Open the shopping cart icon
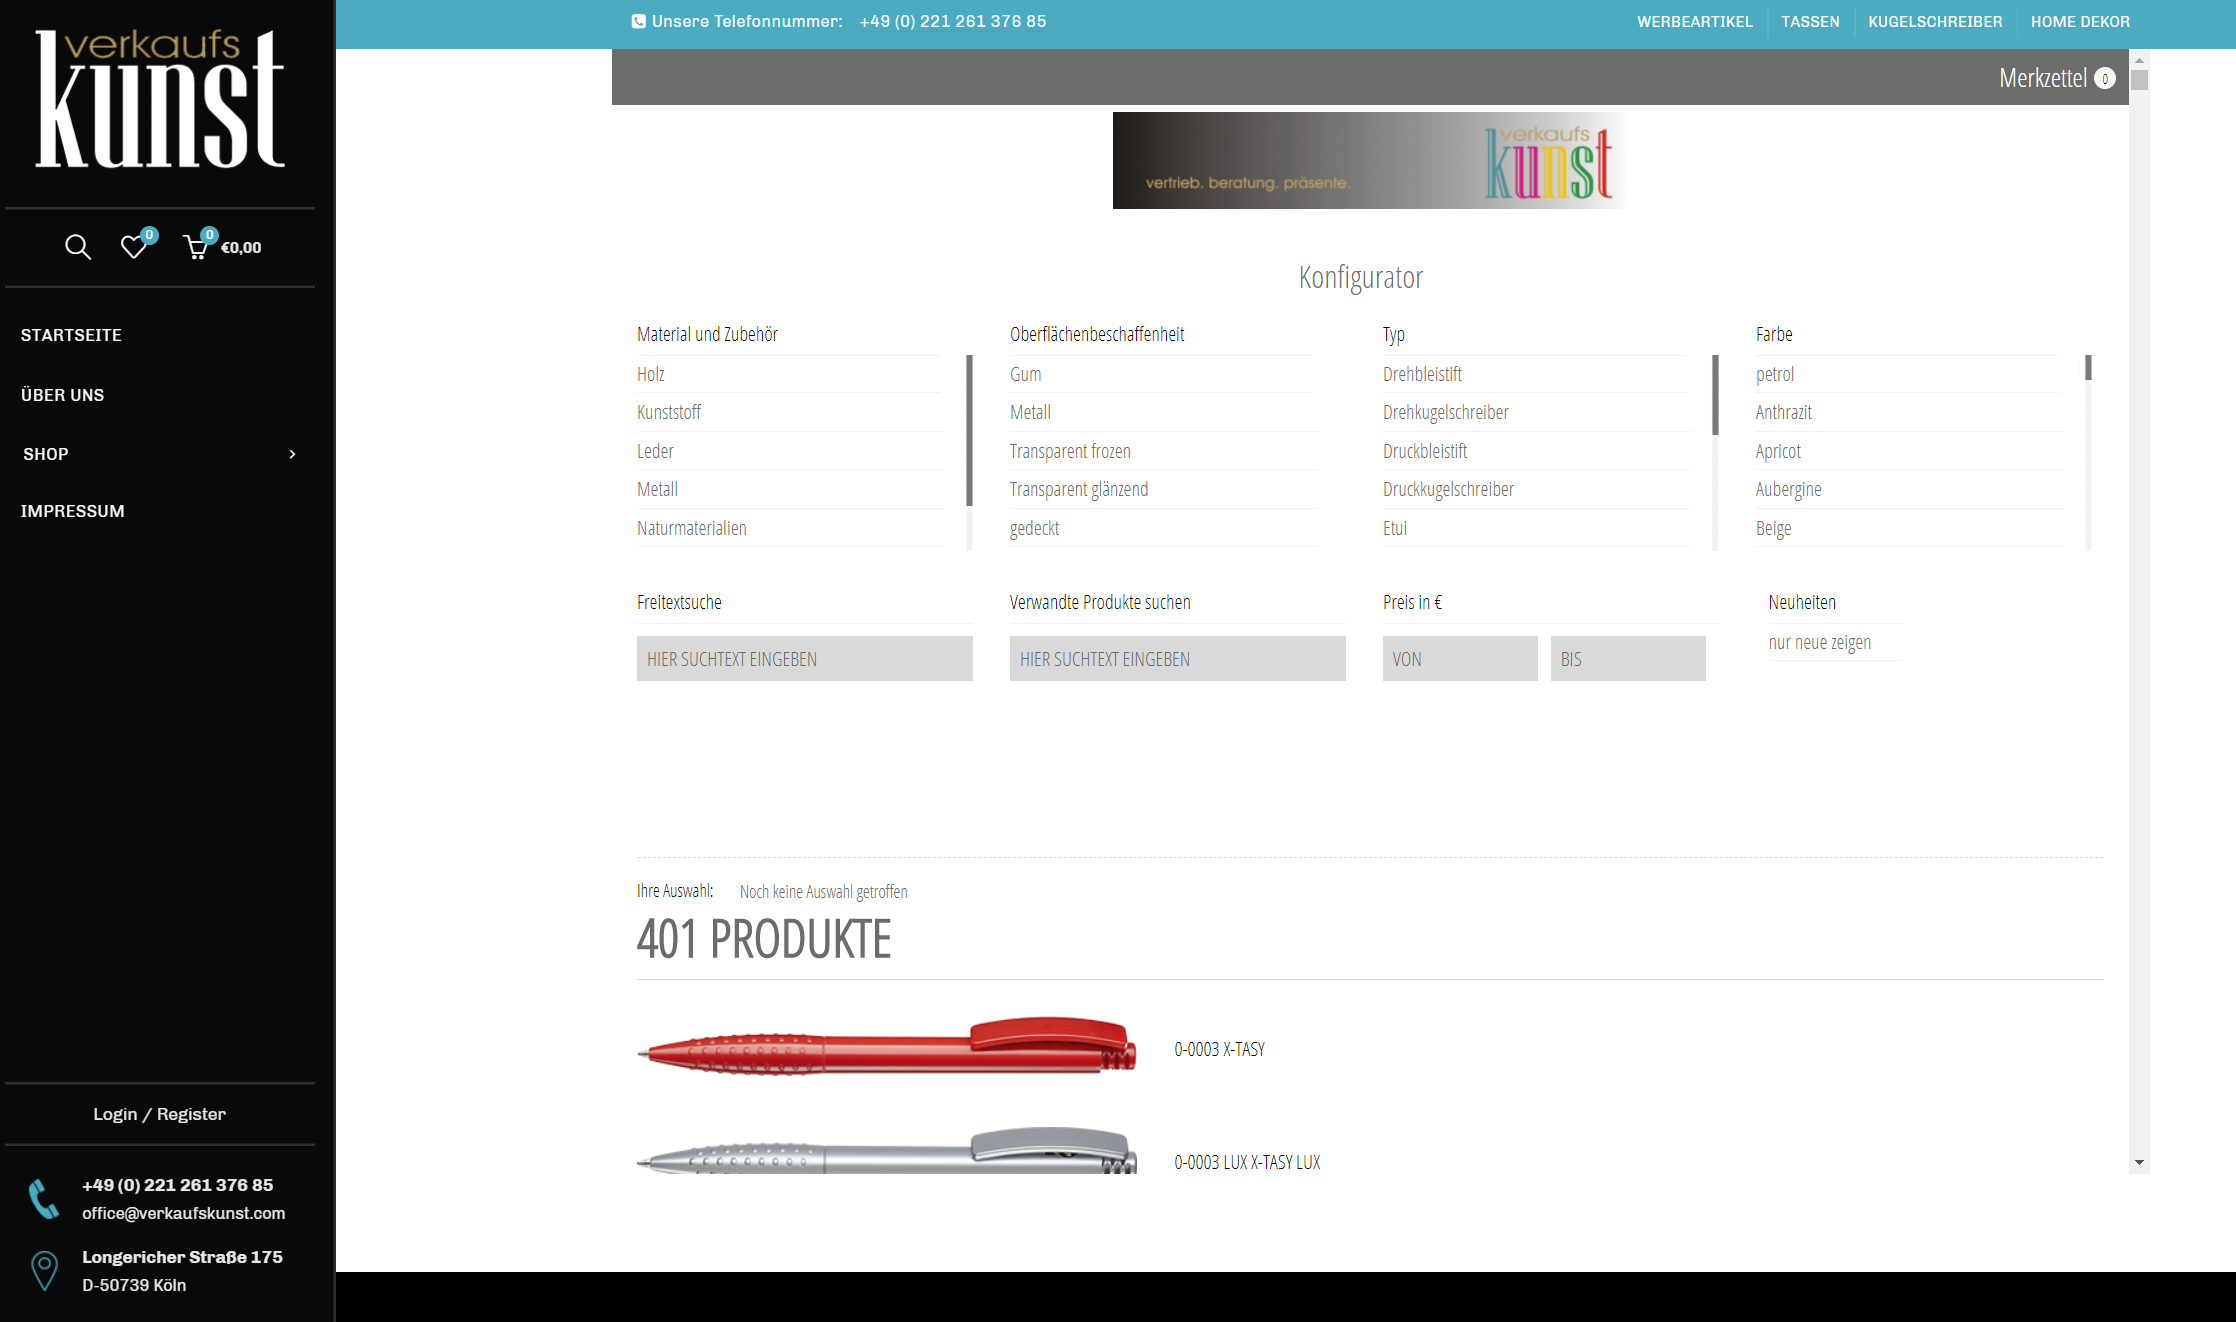This screenshot has height=1322, width=2236. tap(196, 247)
